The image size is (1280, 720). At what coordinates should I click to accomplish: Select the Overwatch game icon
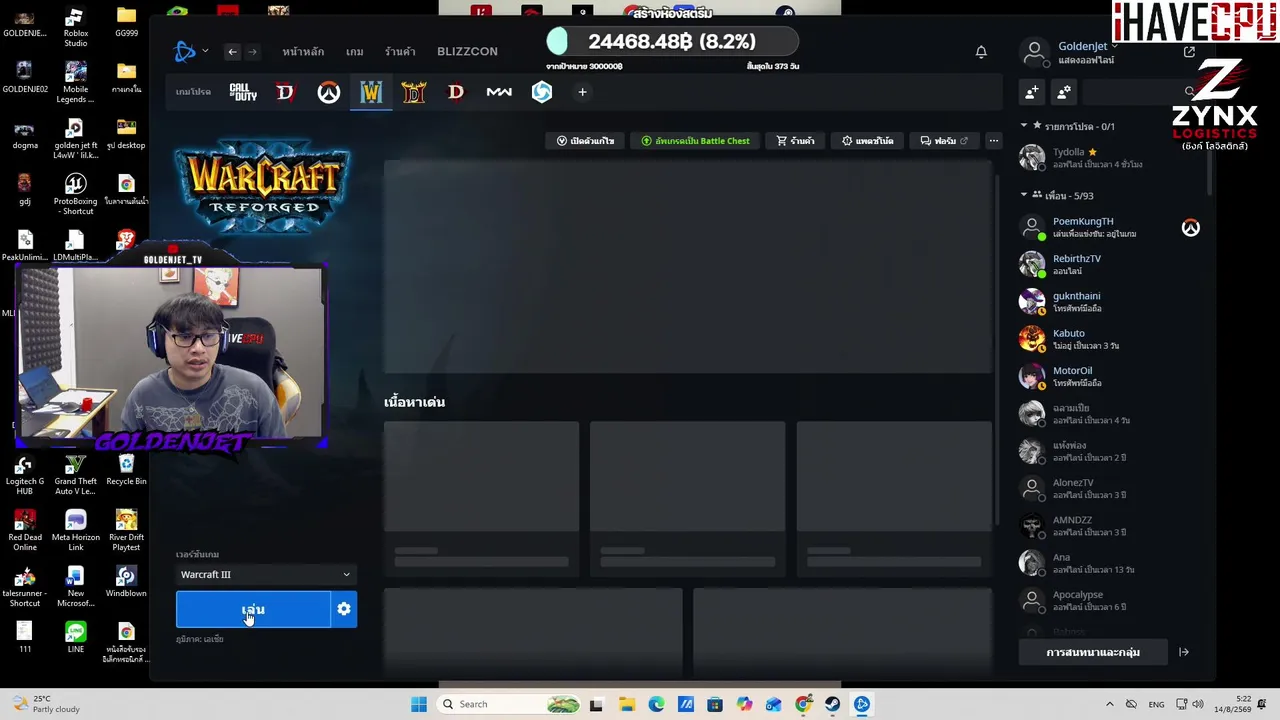(328, 92)
